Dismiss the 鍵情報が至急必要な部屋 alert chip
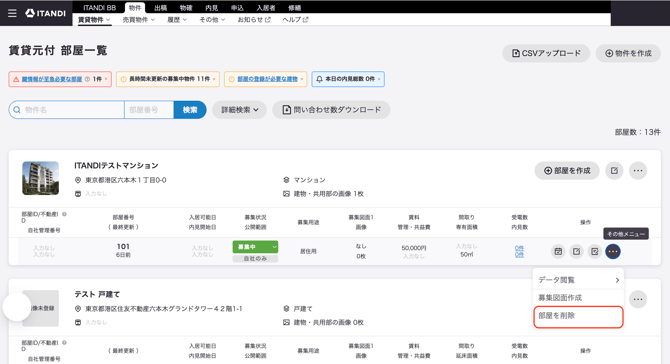 106,79
